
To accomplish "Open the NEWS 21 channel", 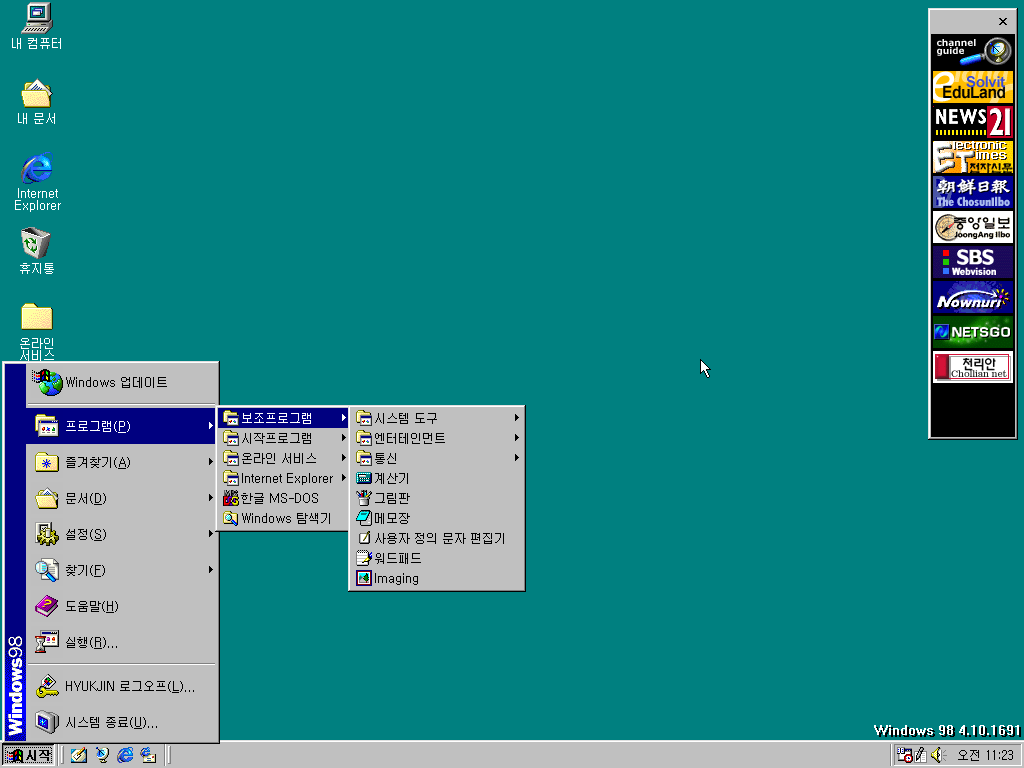I will [972, 121].
